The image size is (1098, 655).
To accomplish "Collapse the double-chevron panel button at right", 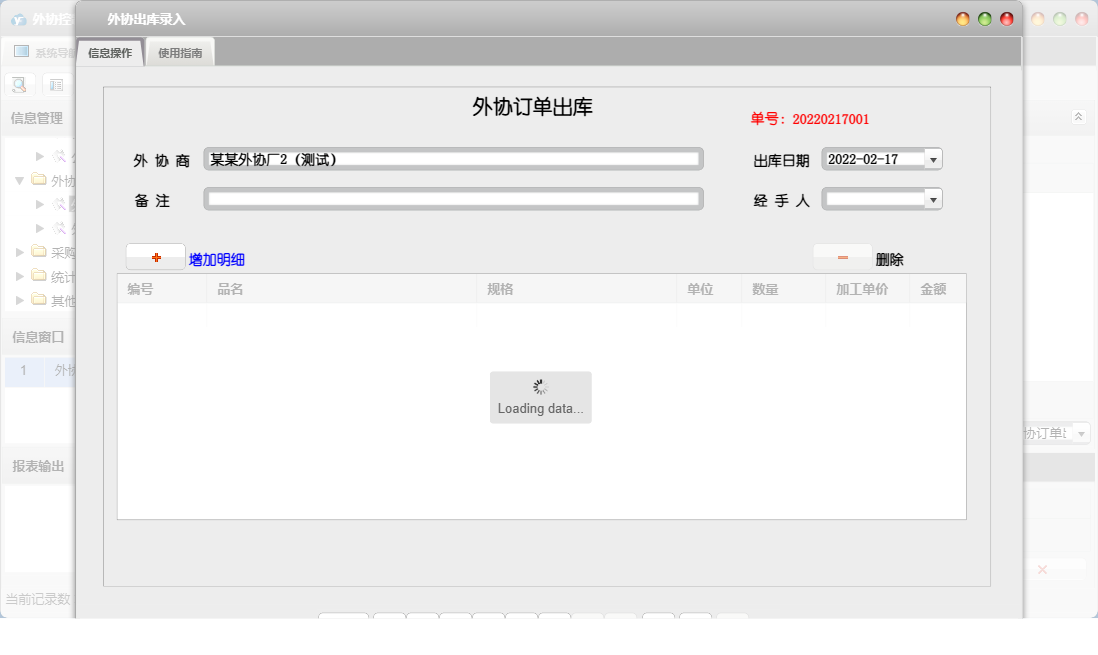I will [x=1078, y=117].
